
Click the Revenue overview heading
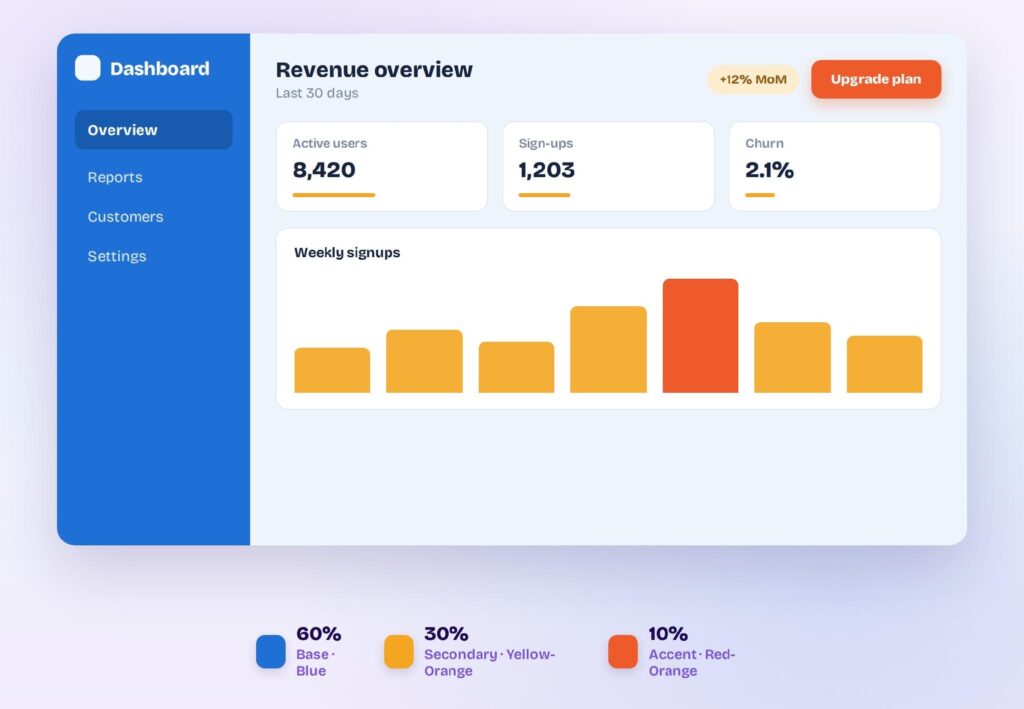click(374, 69)
